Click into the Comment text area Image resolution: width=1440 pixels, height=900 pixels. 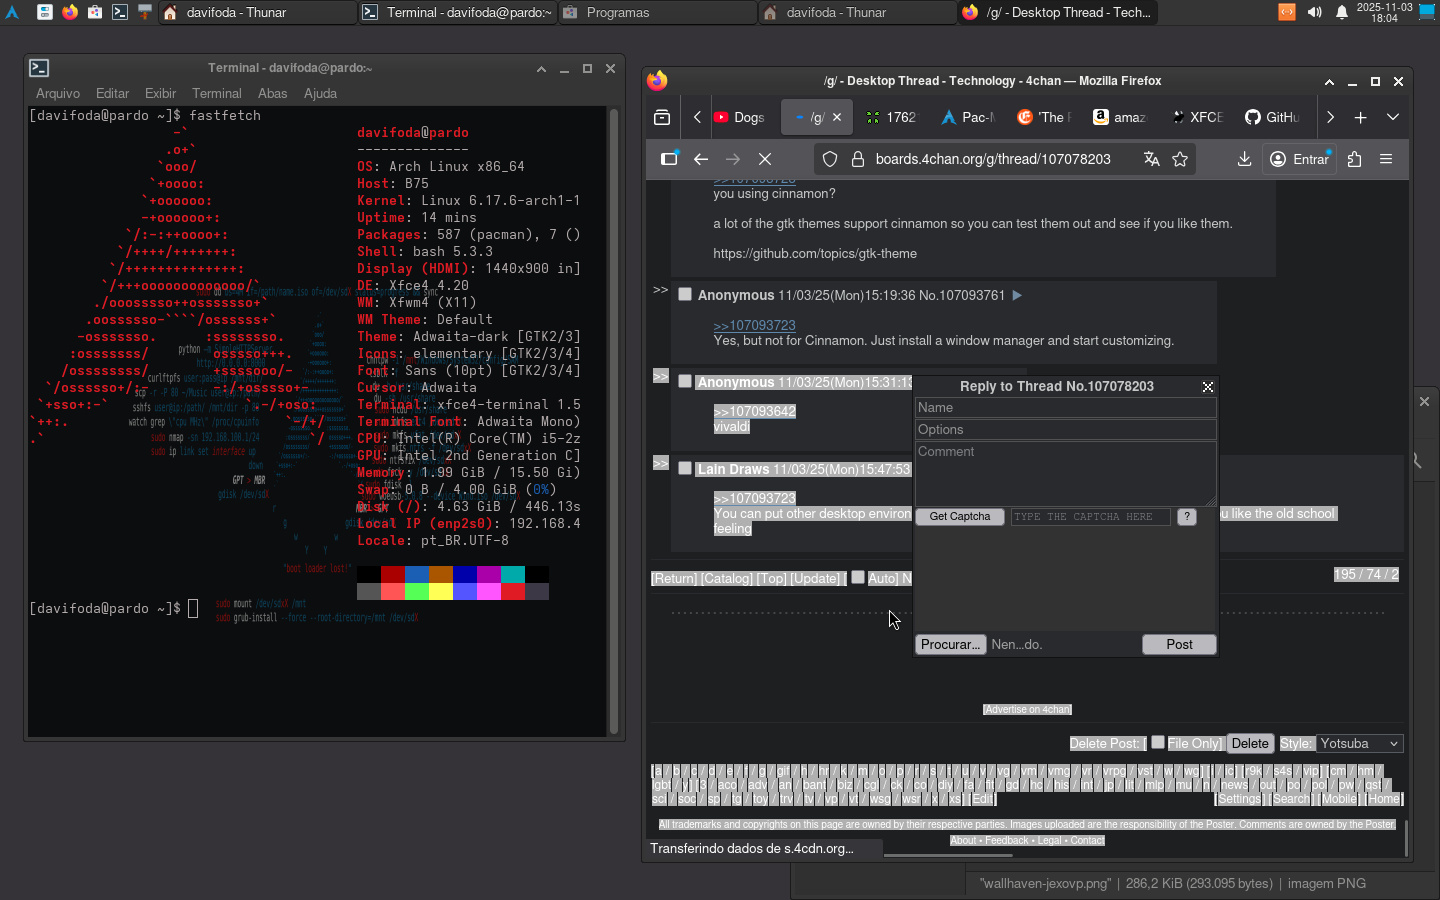pos(1066,474)
